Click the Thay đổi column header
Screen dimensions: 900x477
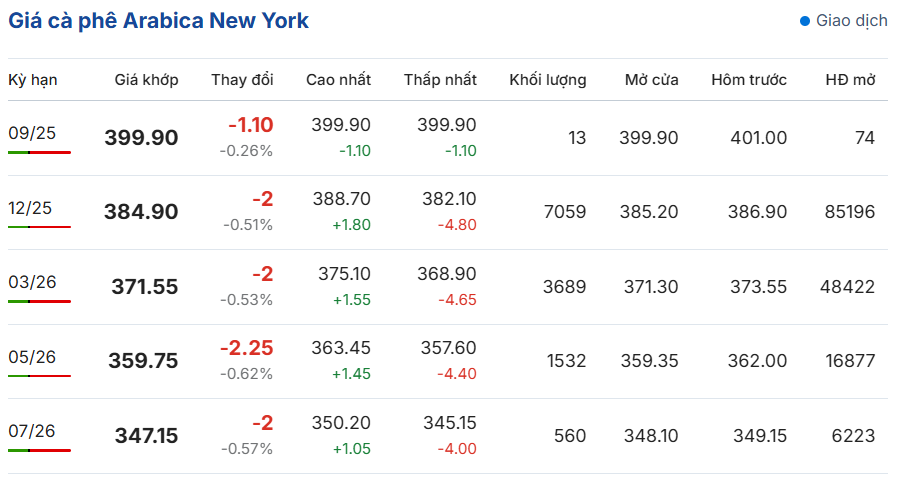[242, 80]
